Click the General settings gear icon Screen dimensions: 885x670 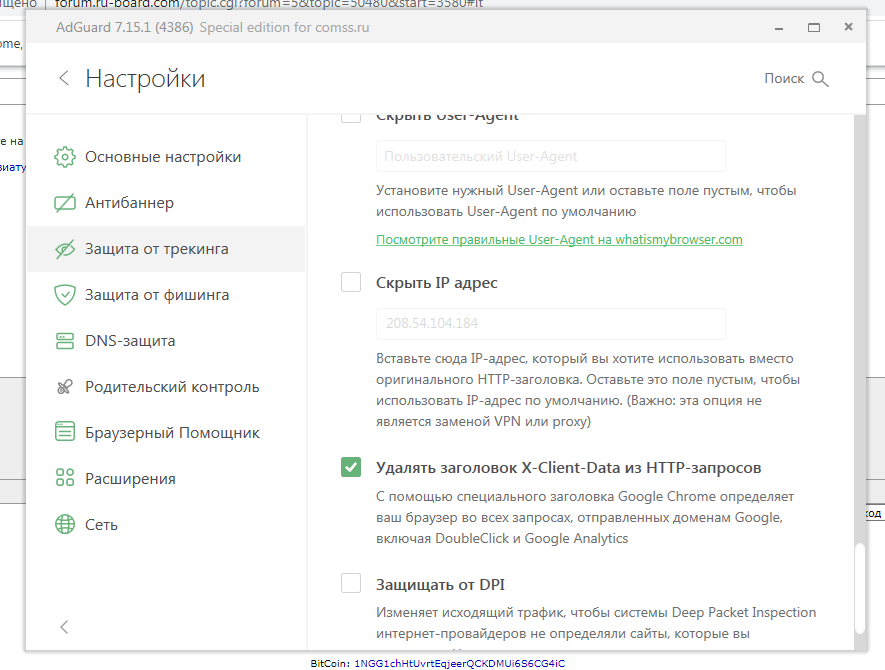(x=64, y=157)
